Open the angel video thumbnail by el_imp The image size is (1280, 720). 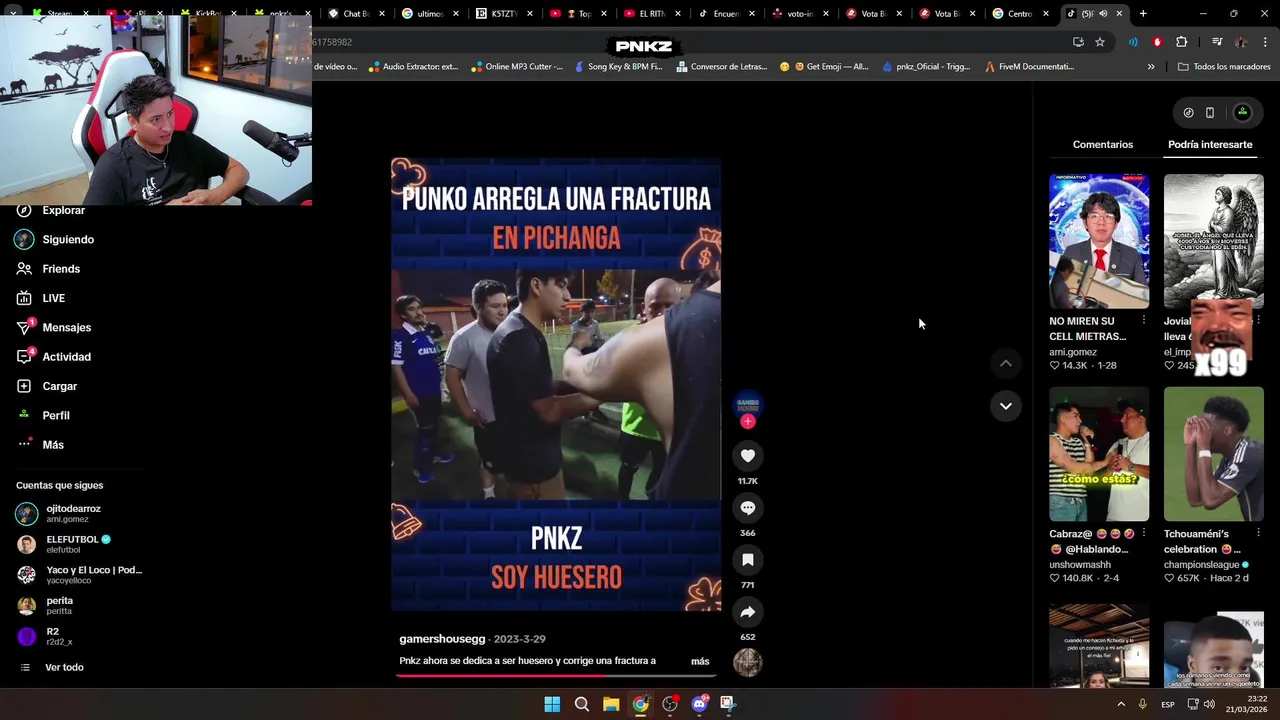pyautogui.click(x=1214, y=241)
